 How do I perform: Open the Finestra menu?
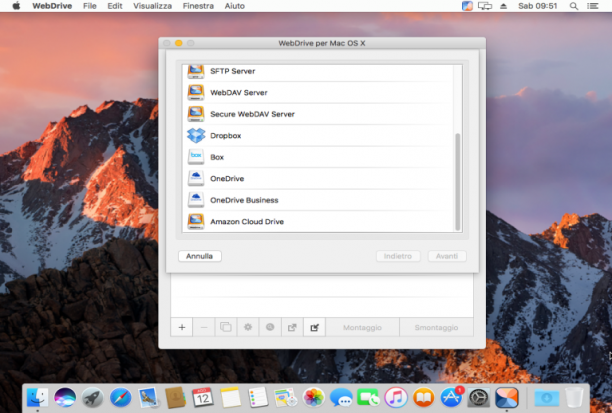coord(198,6)
